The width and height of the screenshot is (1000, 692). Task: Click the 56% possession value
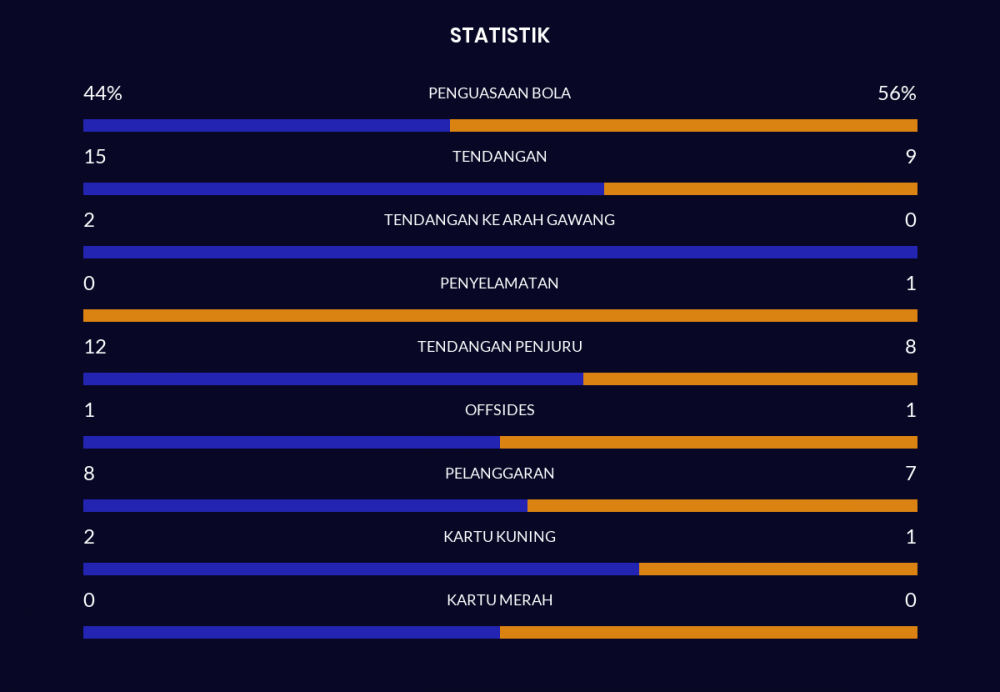[x=896, y=93]
